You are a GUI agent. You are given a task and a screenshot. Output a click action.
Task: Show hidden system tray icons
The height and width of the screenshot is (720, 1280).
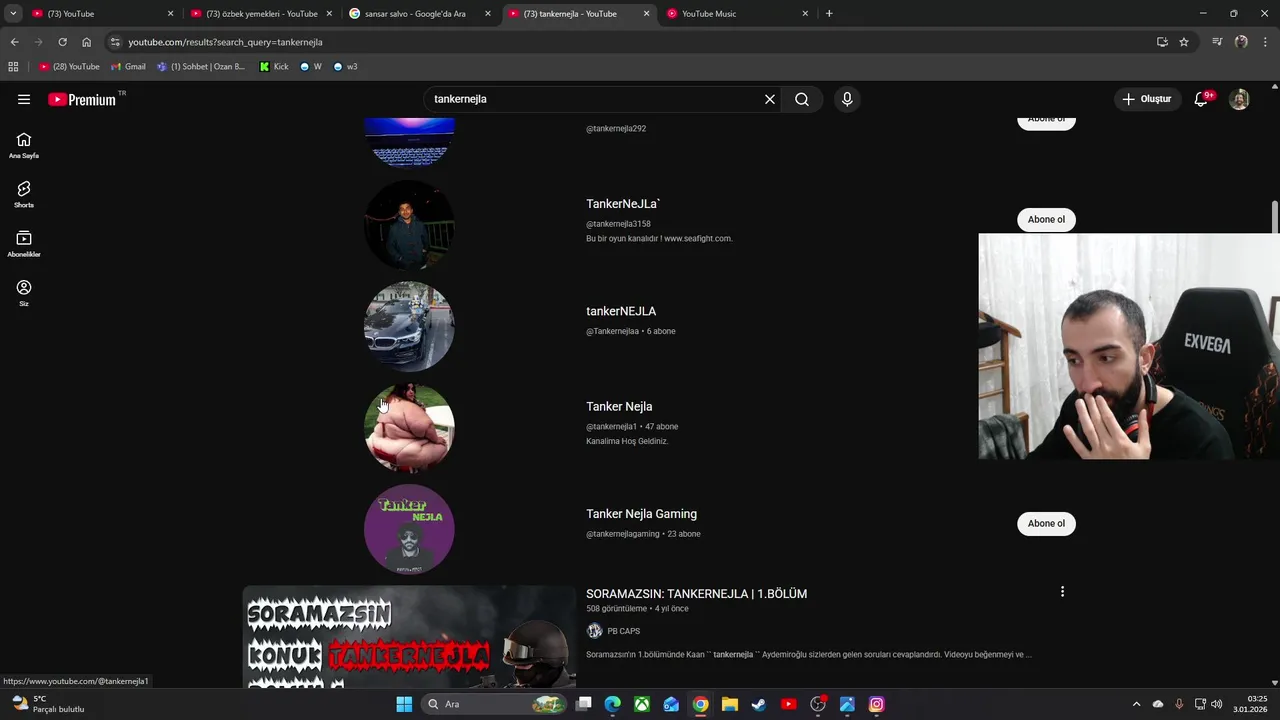coord(1136,704)
